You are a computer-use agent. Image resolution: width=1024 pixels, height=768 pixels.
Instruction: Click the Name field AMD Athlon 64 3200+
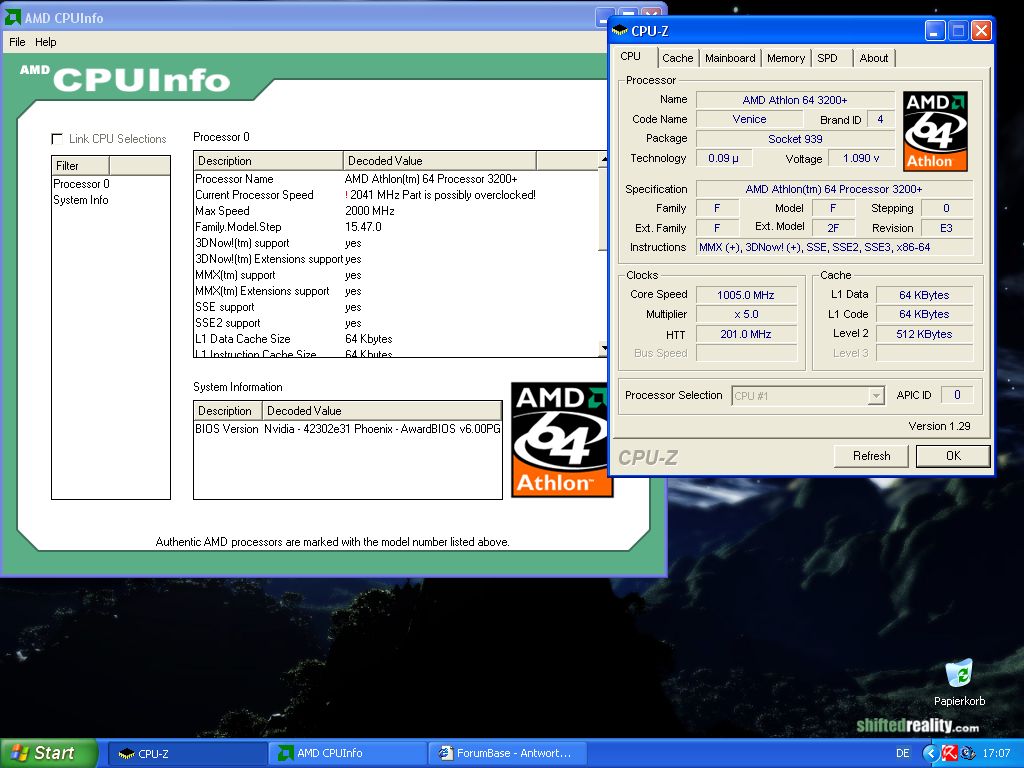click(795, 100)
